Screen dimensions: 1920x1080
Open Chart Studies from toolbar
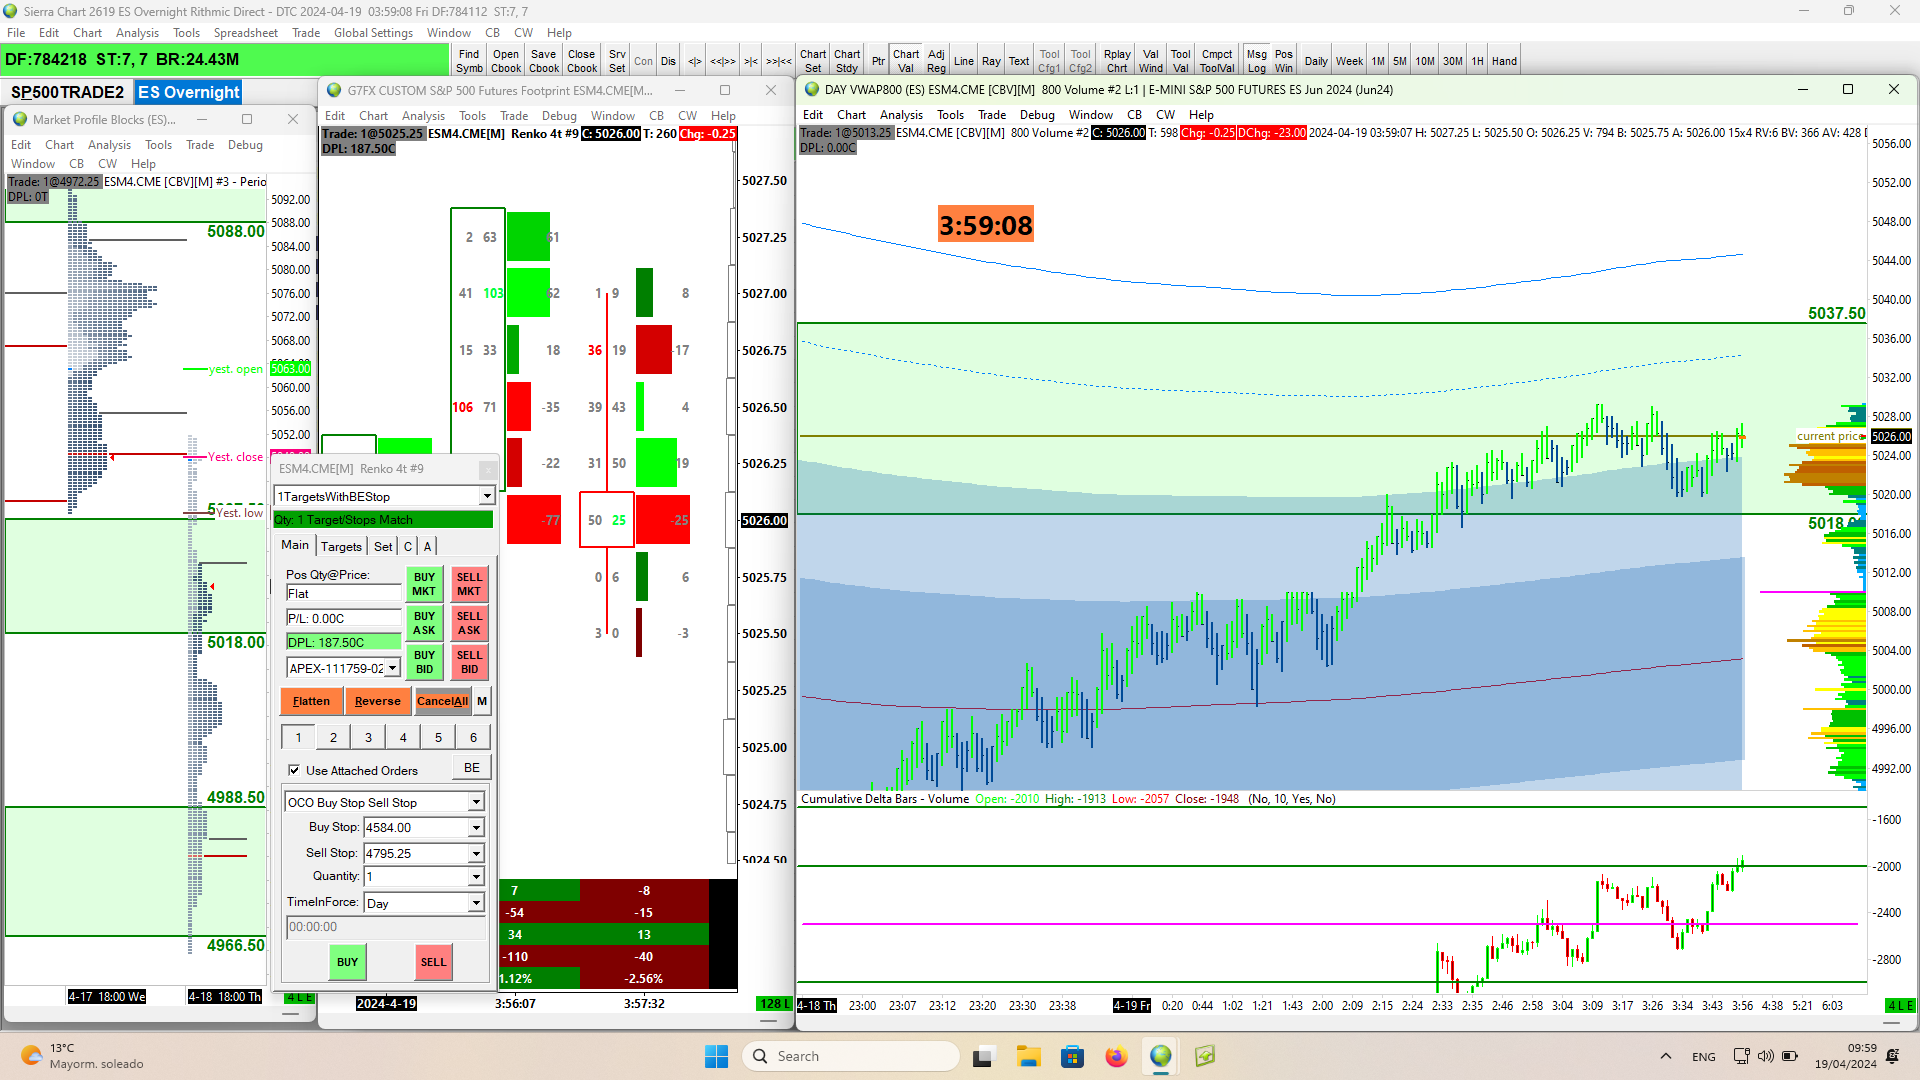(846, 61)
